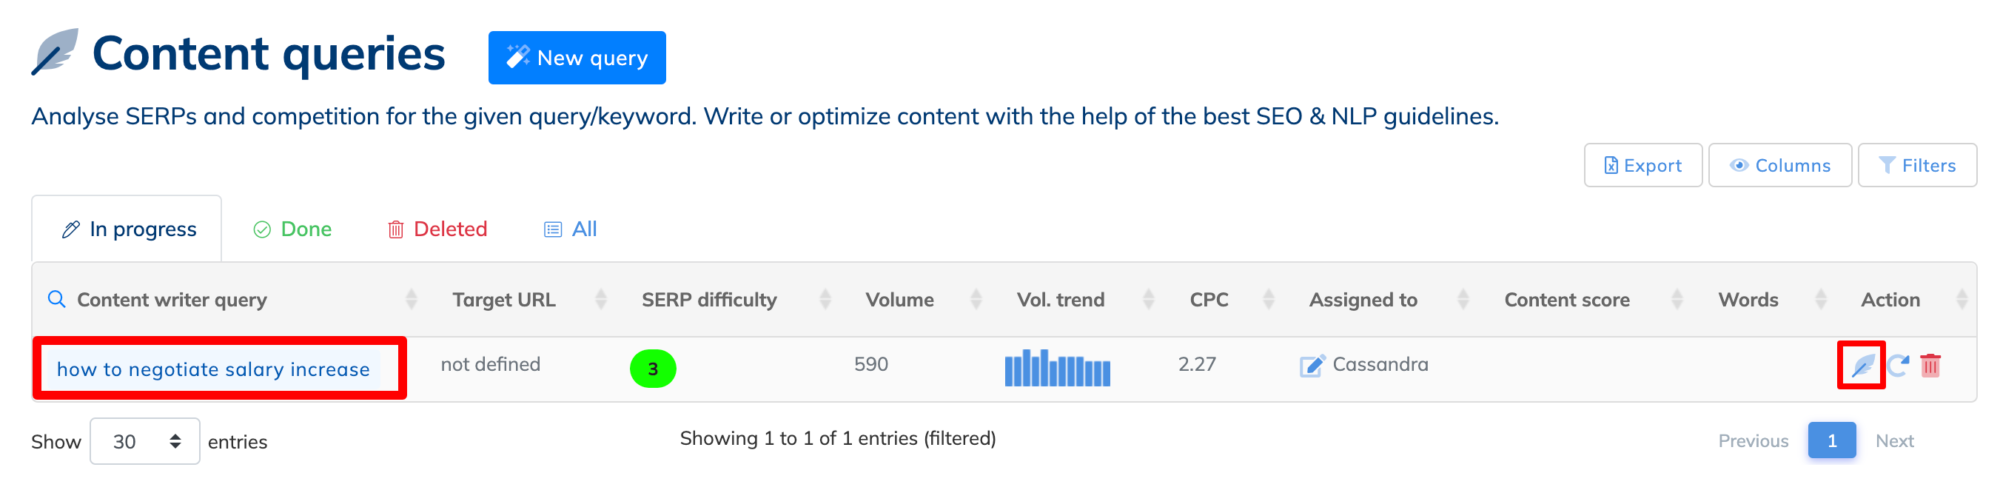Open content editor via feather icon
2000x490 pixels.
1862,366
